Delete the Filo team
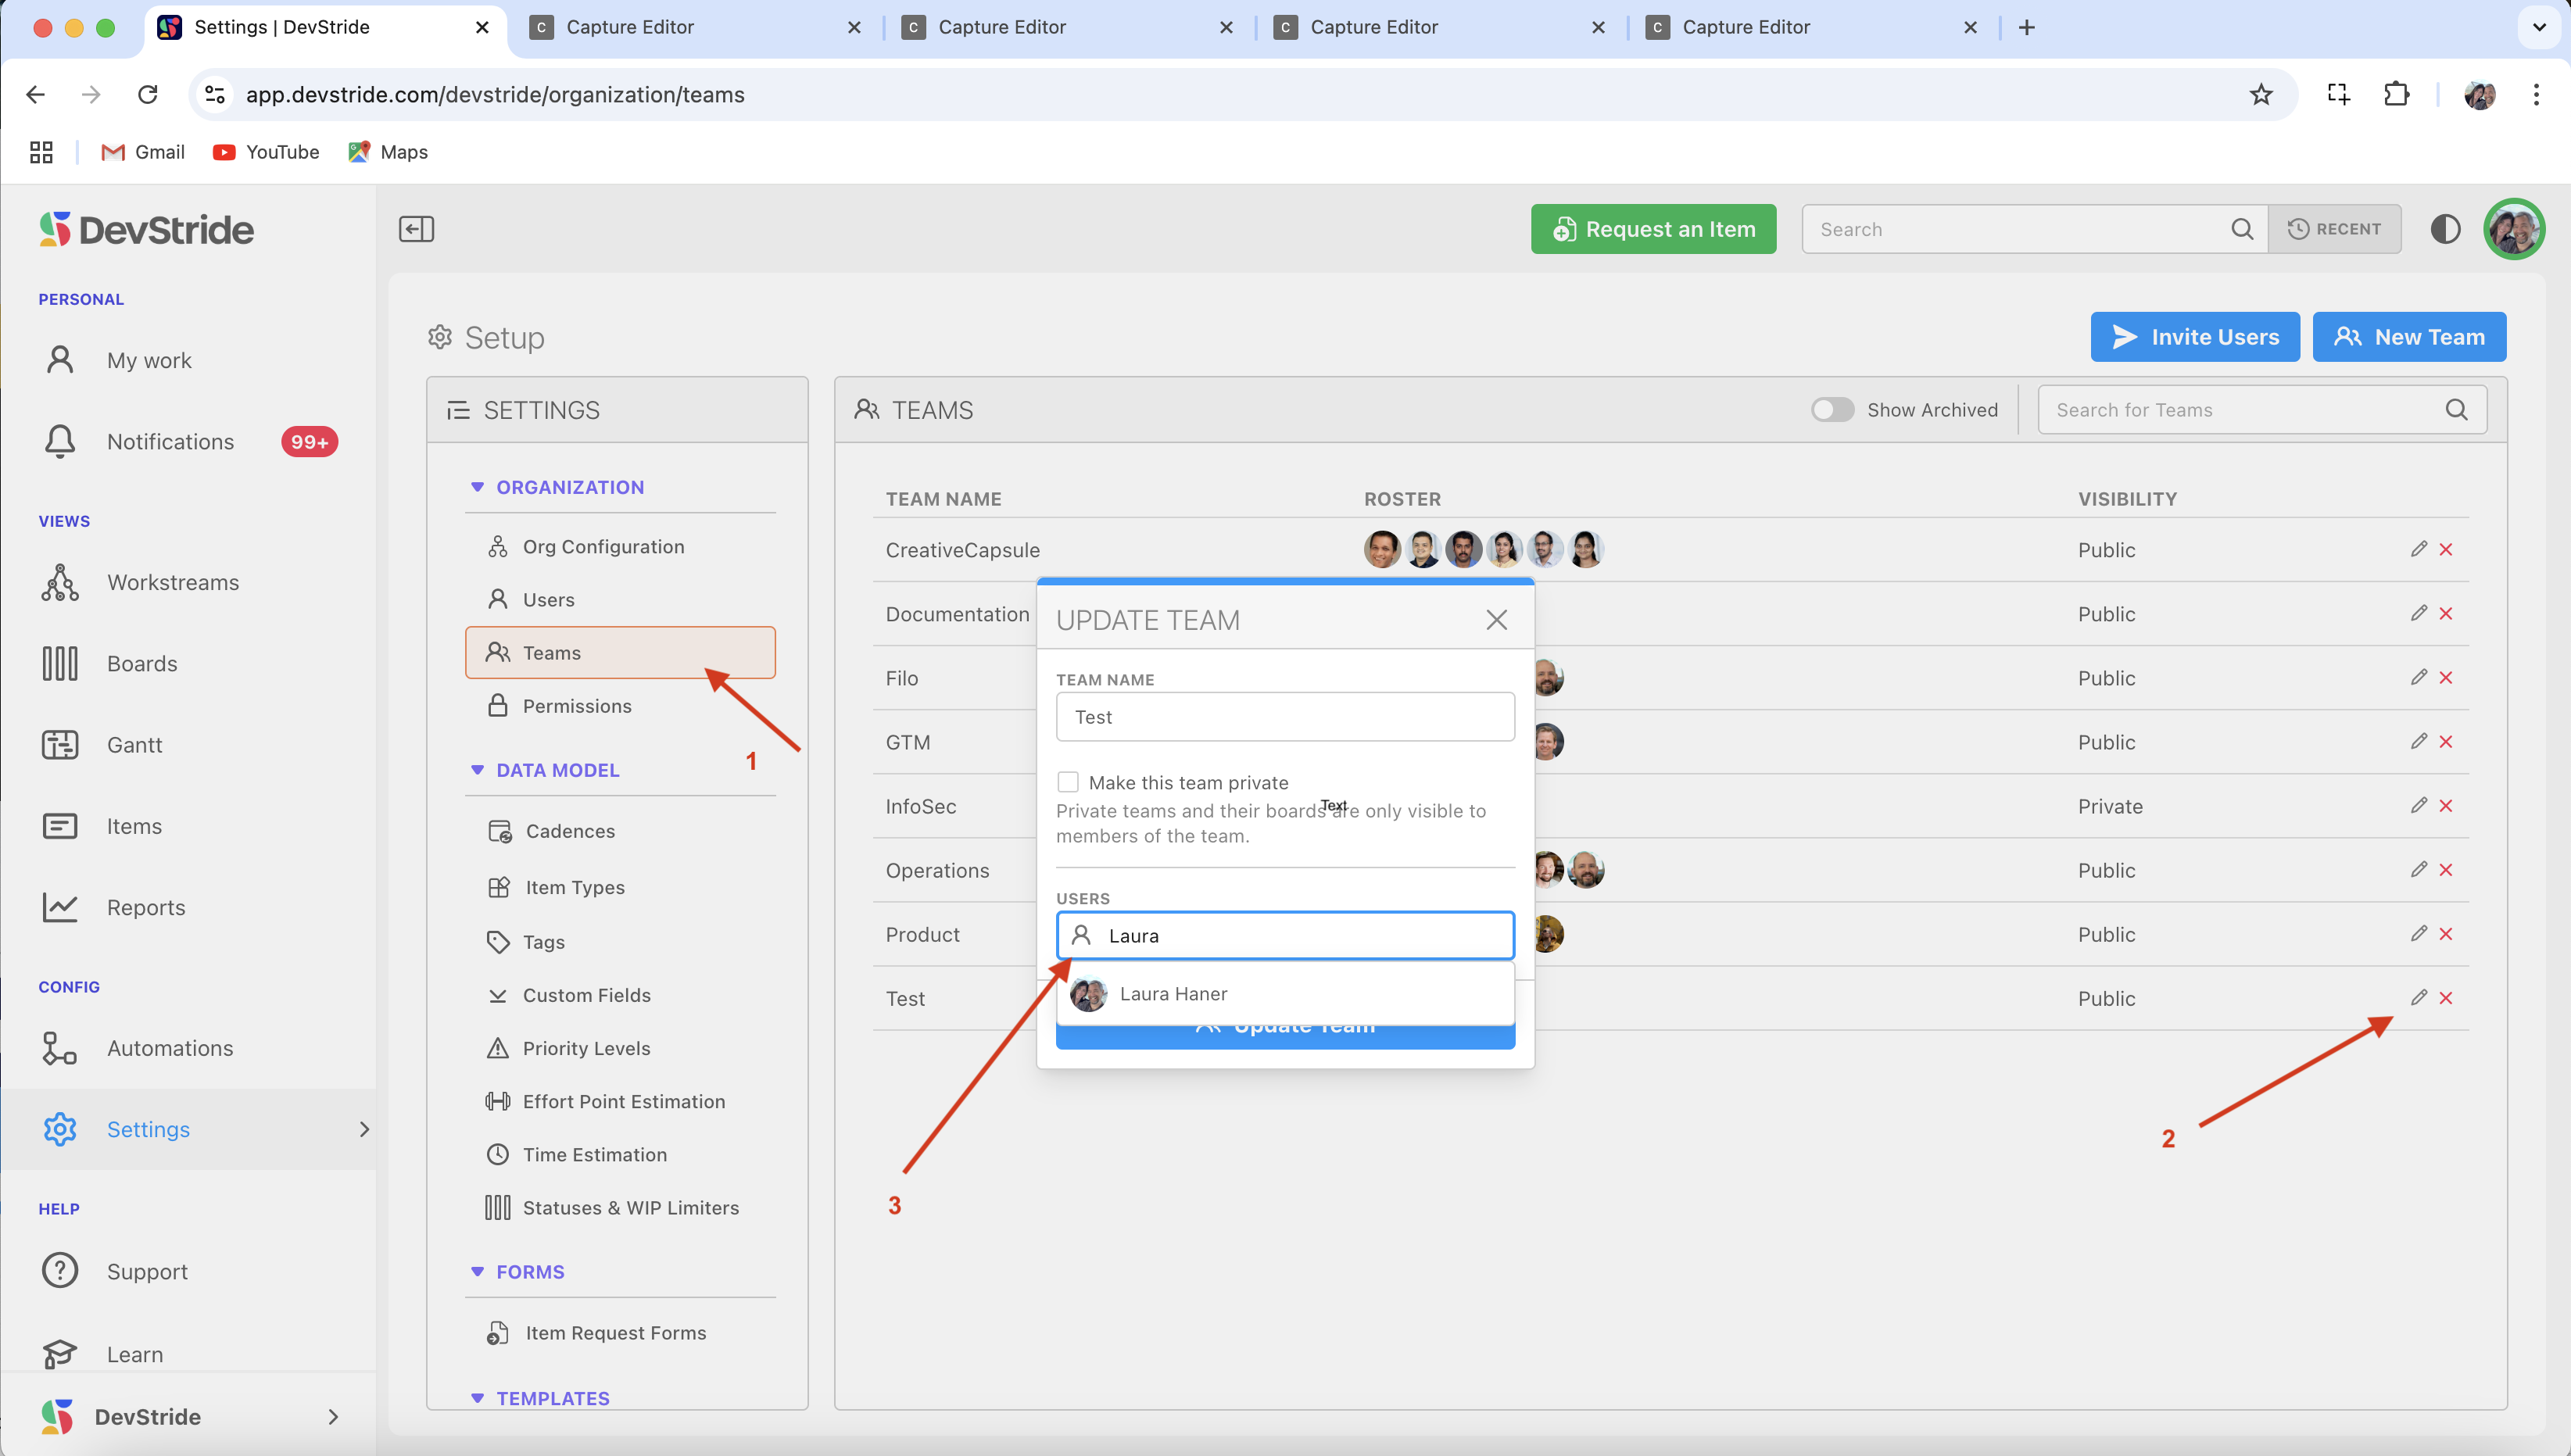The height and width of the screenshot is (1456, 2571). tap(2446, 677)
